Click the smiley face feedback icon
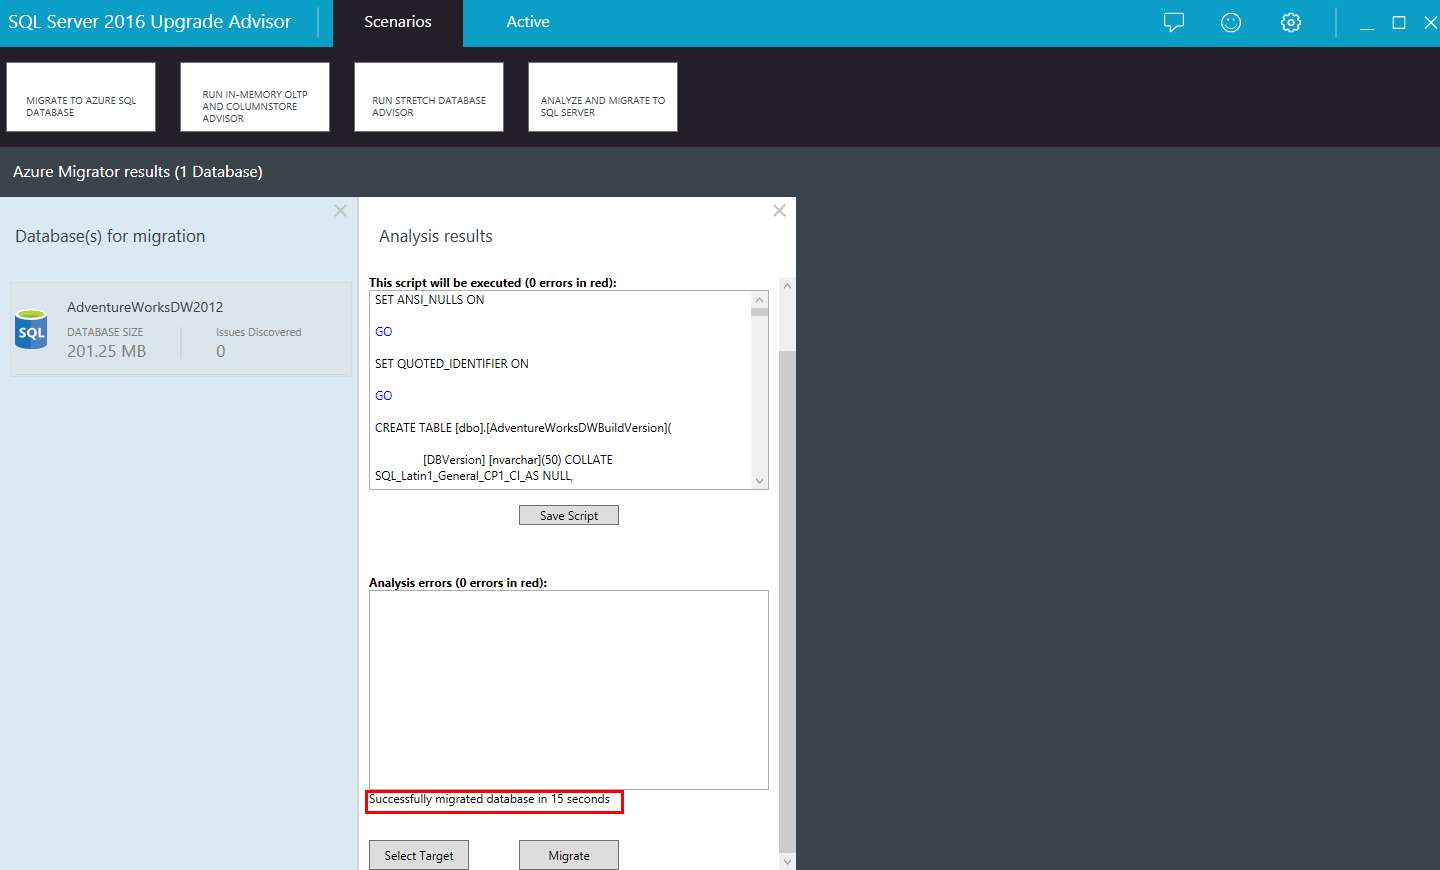 (1231, 22)
